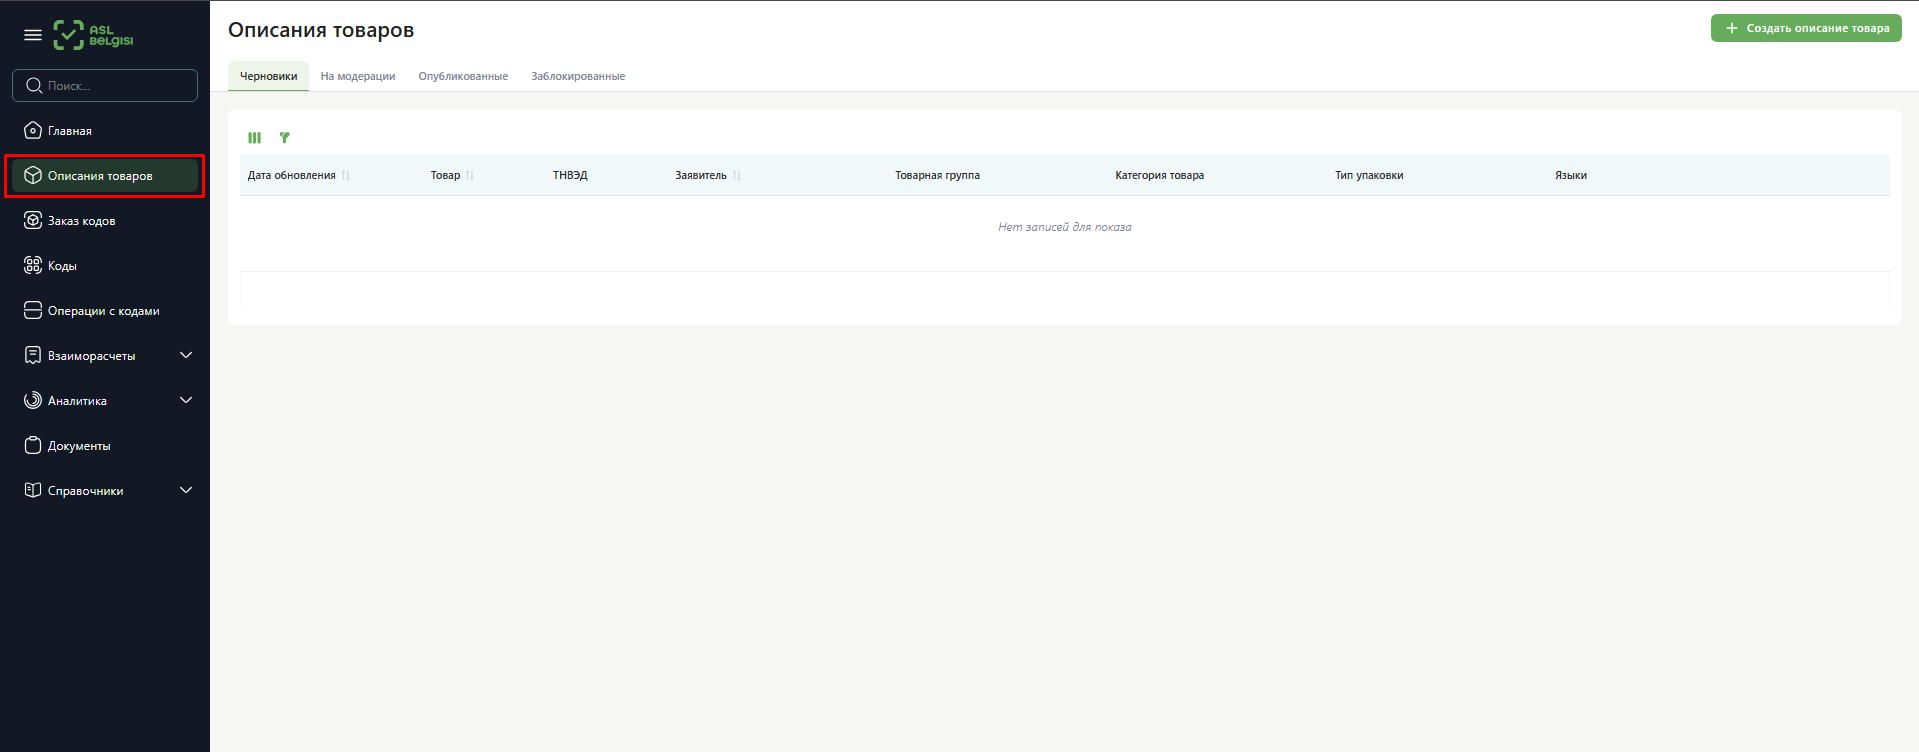The height and width of the screenshot is (752, 1919).
Task: Open Коды section in sidebar
Action: [x=62, y=266]
